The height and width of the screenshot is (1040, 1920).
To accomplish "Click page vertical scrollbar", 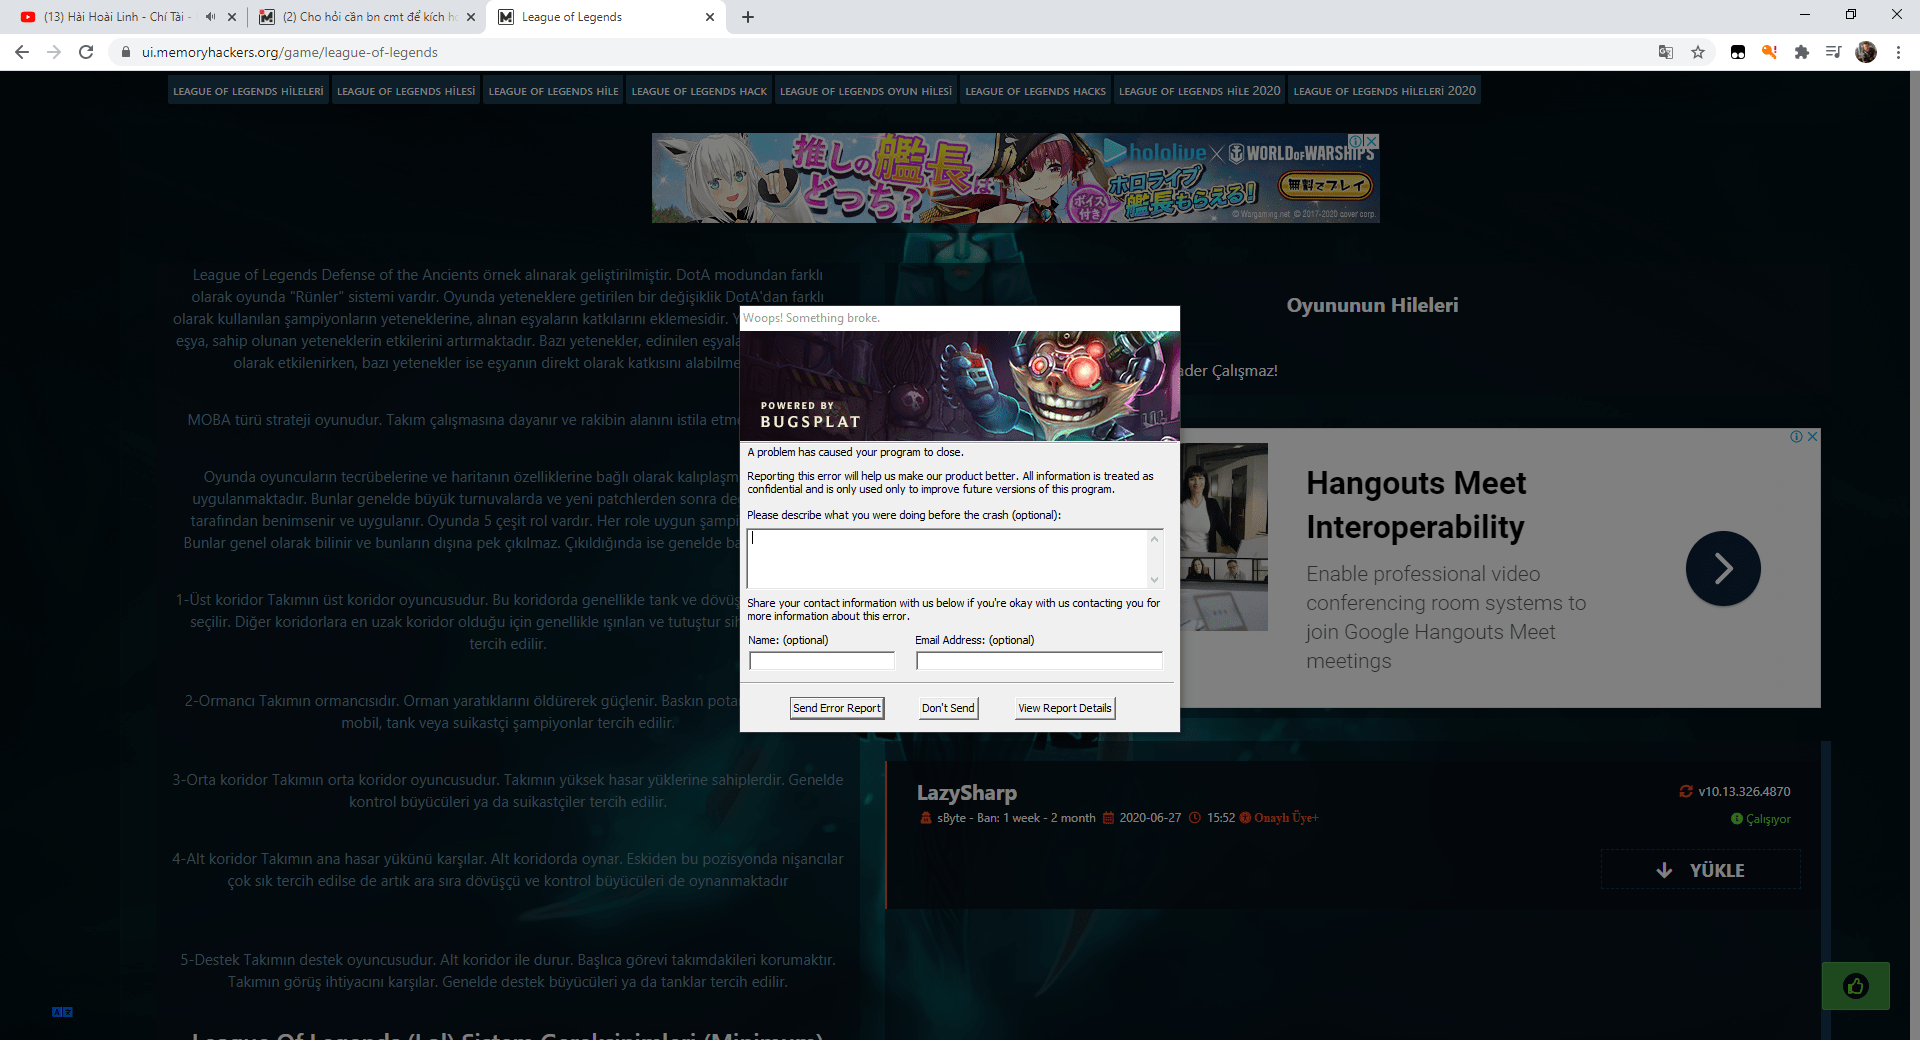I will click(1914, 555).
